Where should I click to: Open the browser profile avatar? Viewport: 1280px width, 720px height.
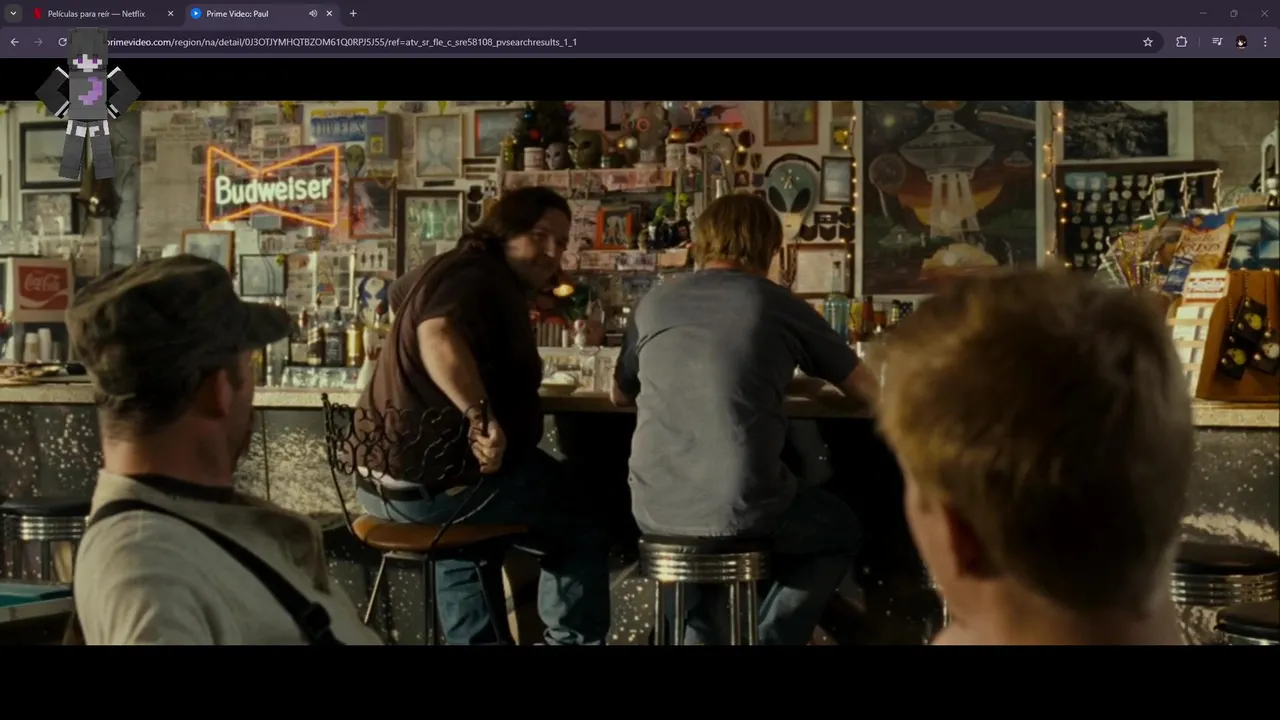point(1241,42)
